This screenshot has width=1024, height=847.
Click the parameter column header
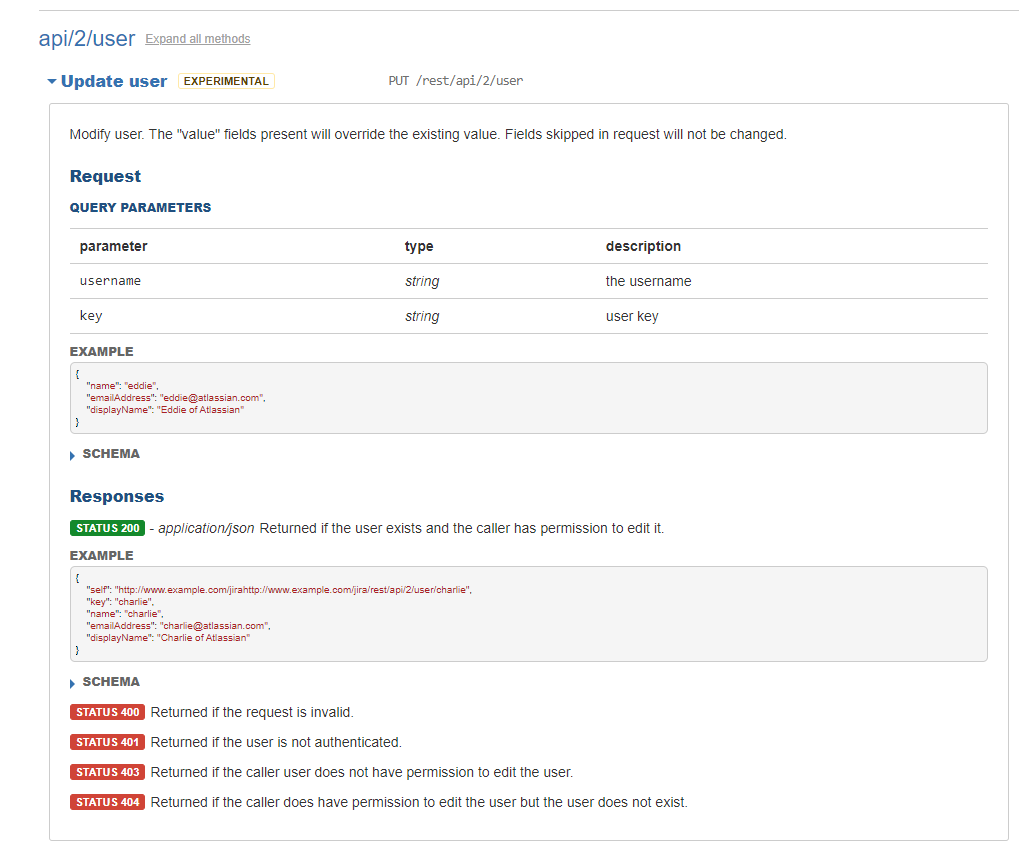click(114, 246)
